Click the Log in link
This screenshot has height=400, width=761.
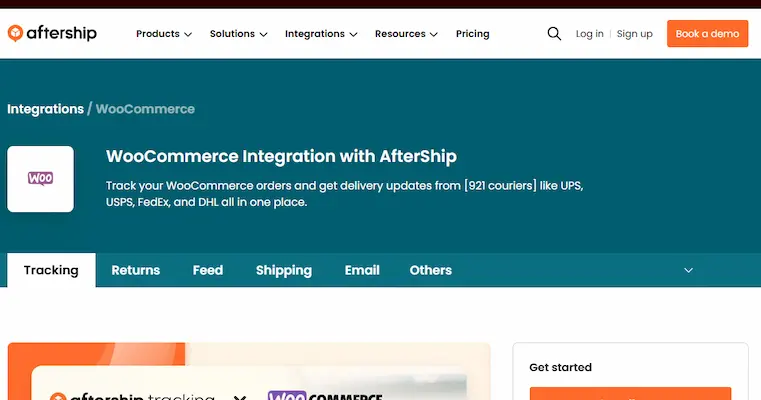tap(589, 34)
